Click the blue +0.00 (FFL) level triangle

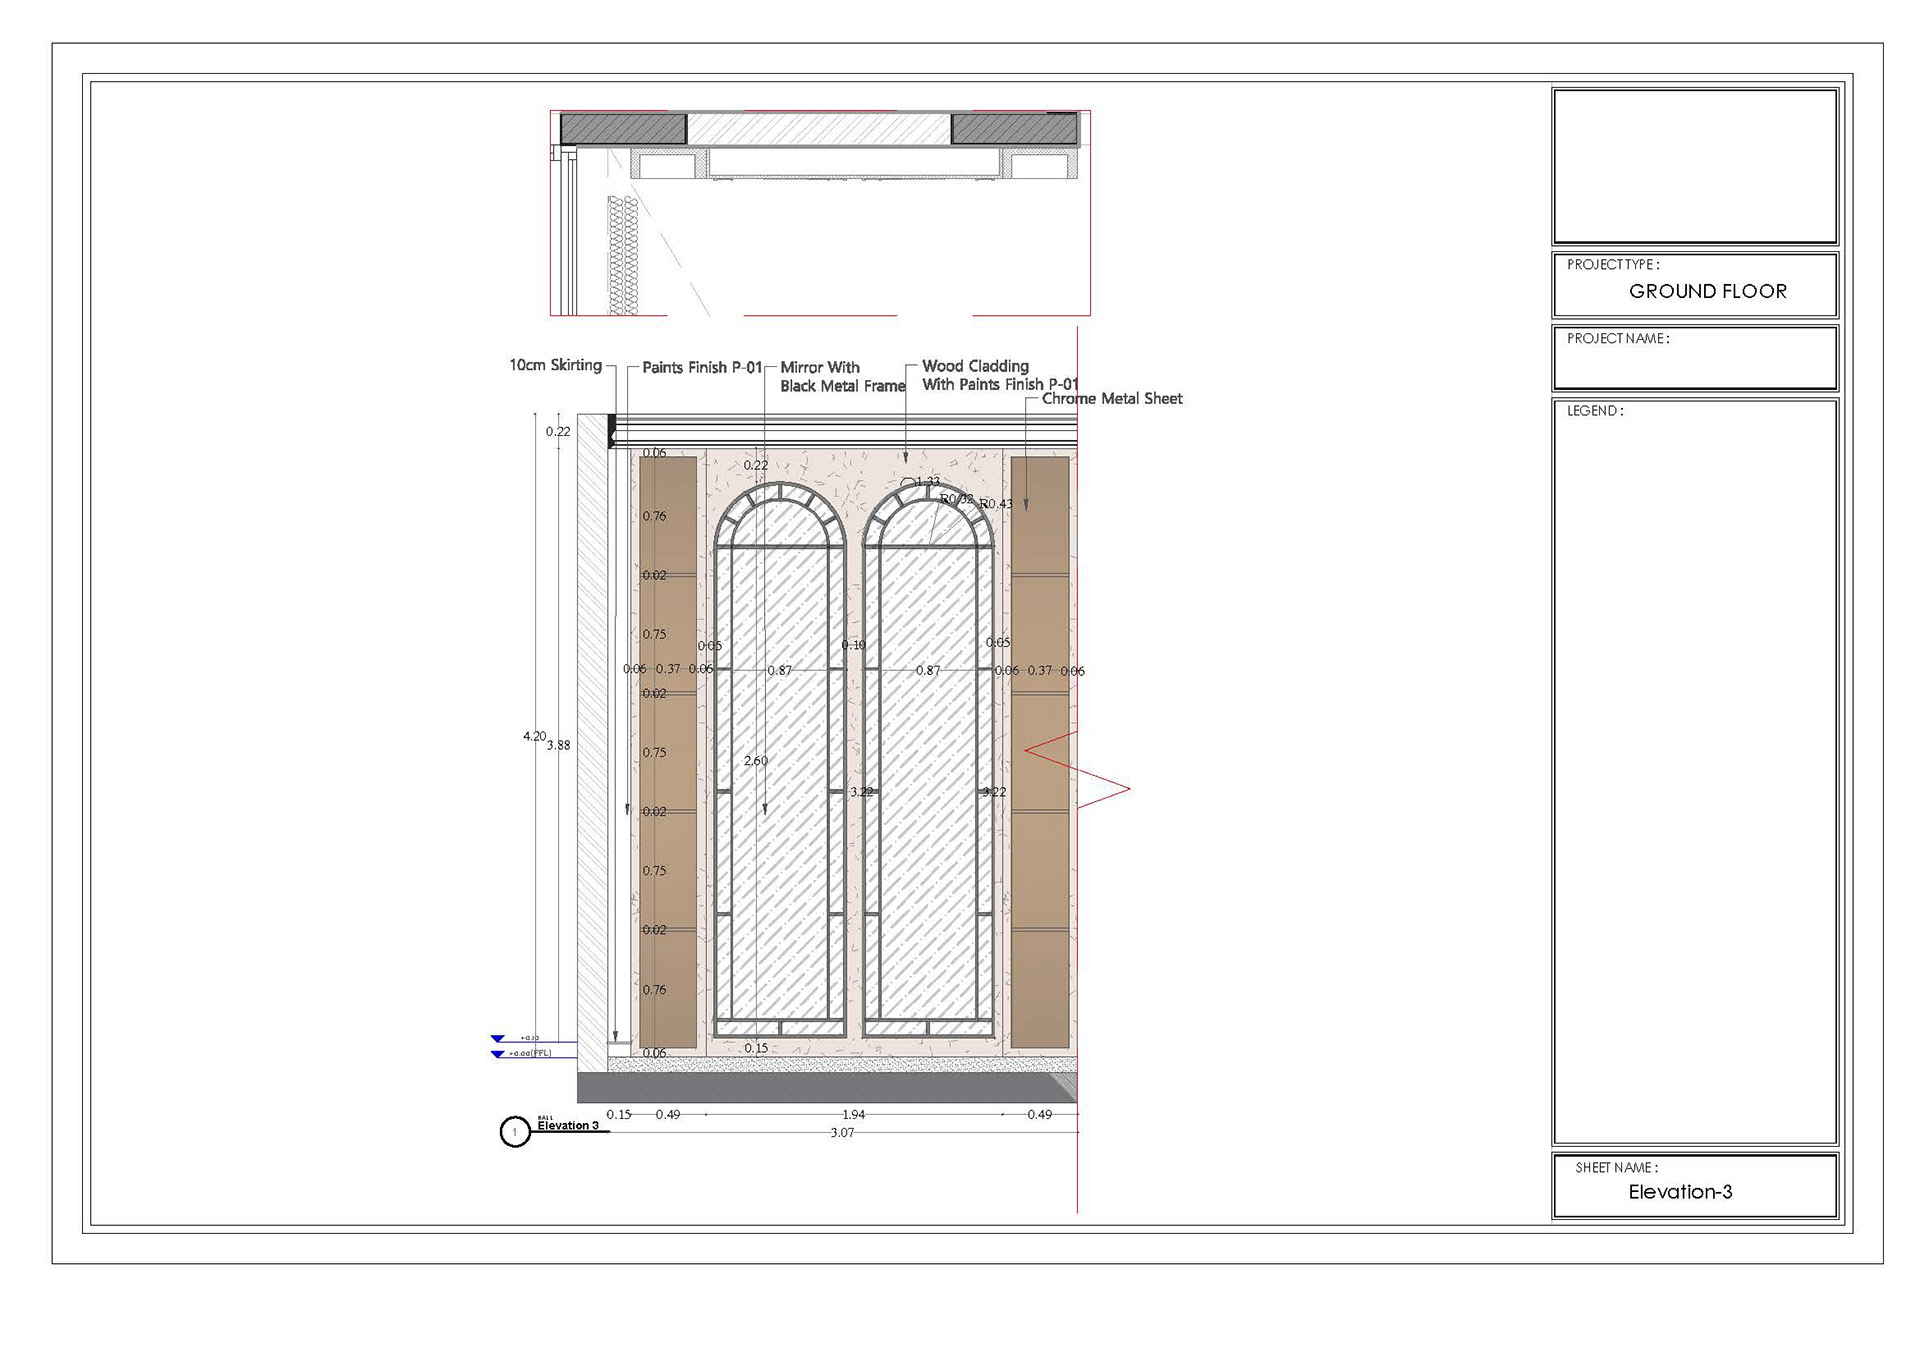click(498, 1054)
